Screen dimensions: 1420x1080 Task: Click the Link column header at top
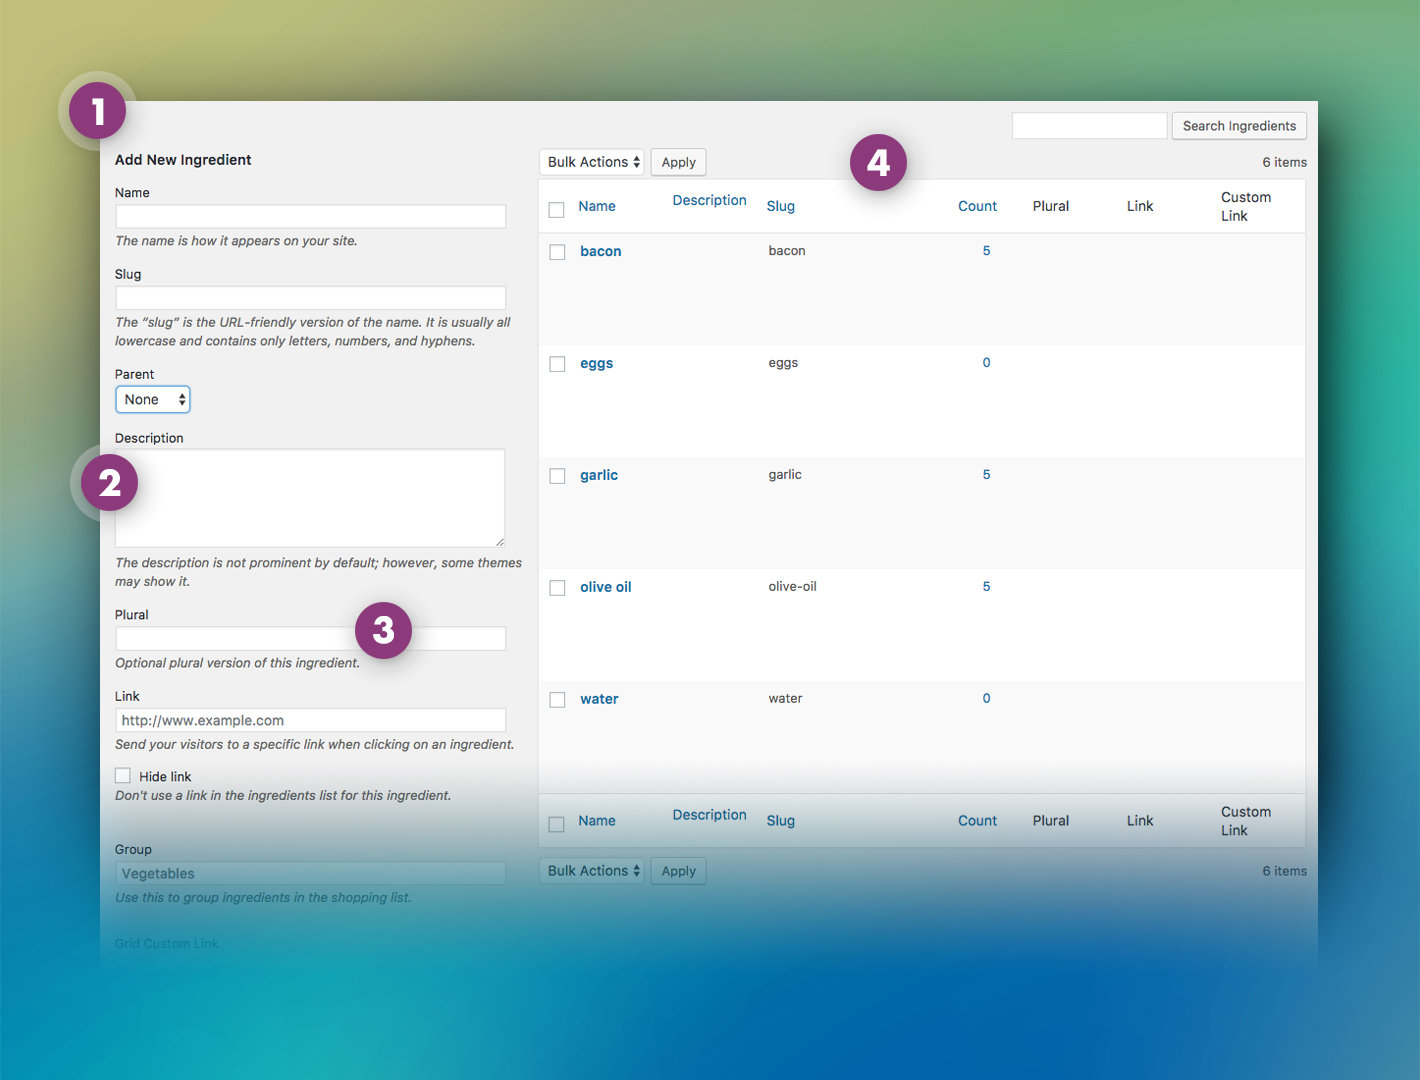click(x=1140, y=206)
